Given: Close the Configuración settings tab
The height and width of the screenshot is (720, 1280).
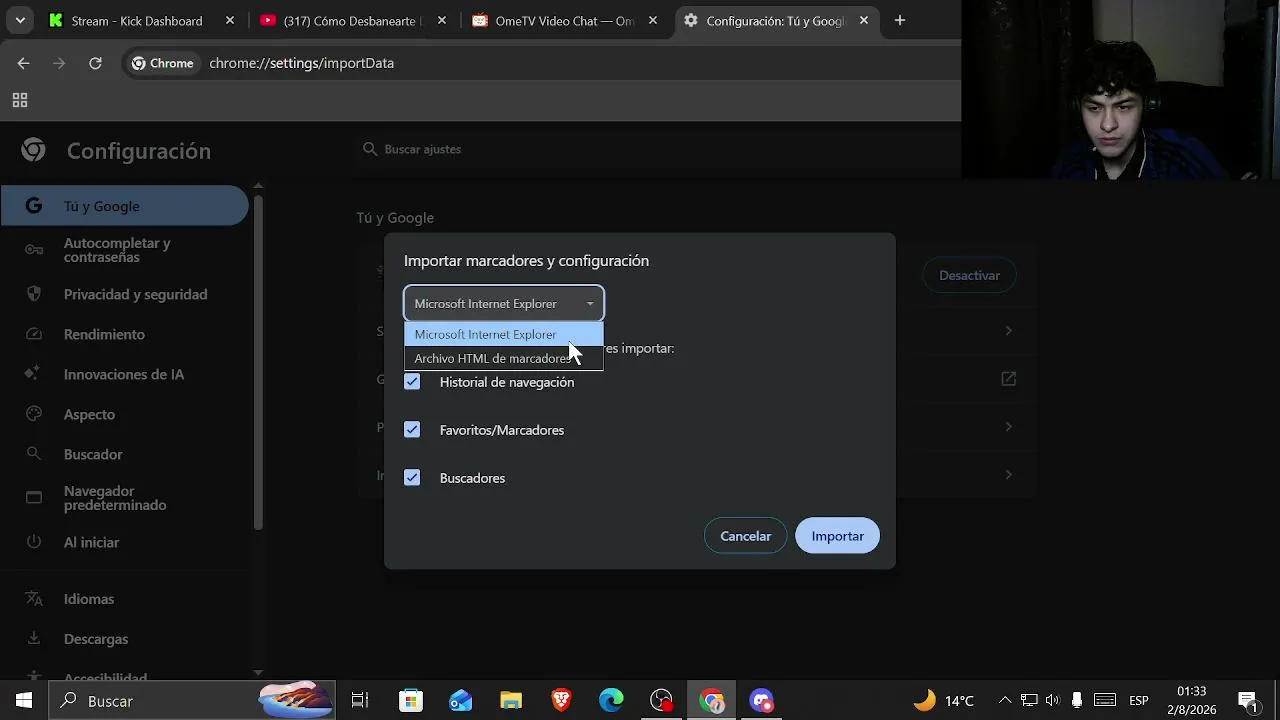Looking at the screenshot, I should click(x=864, y=20).
